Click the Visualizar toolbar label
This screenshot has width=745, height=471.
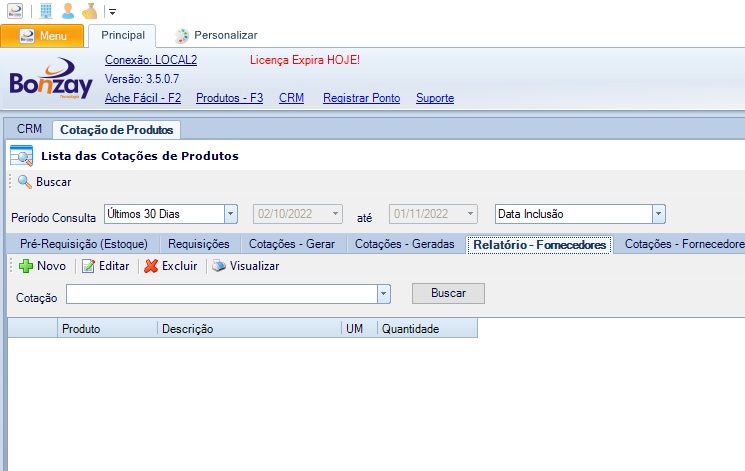255,266
